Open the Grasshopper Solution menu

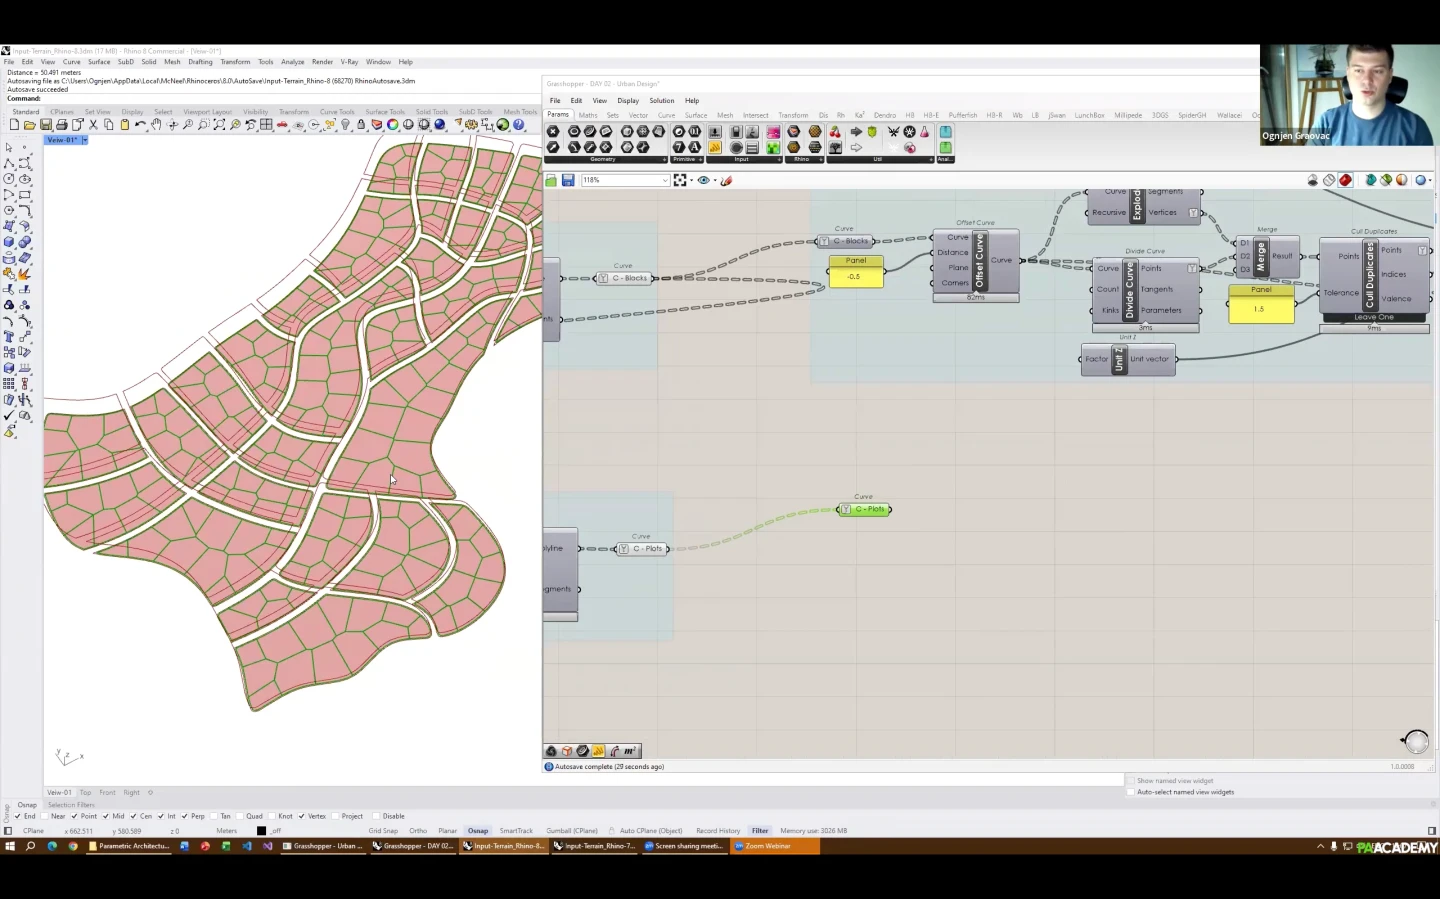click(x=661, y=100)
